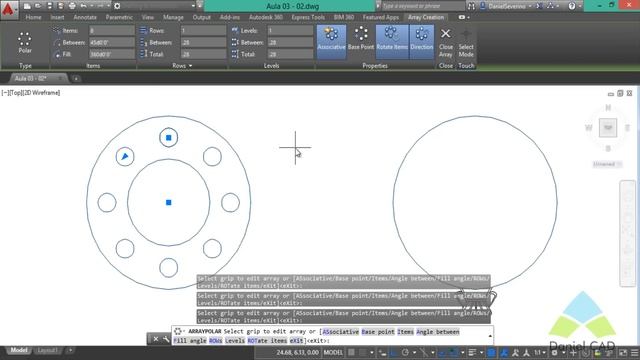Toggle polar tracking in status bar

(x=405, y=353)
